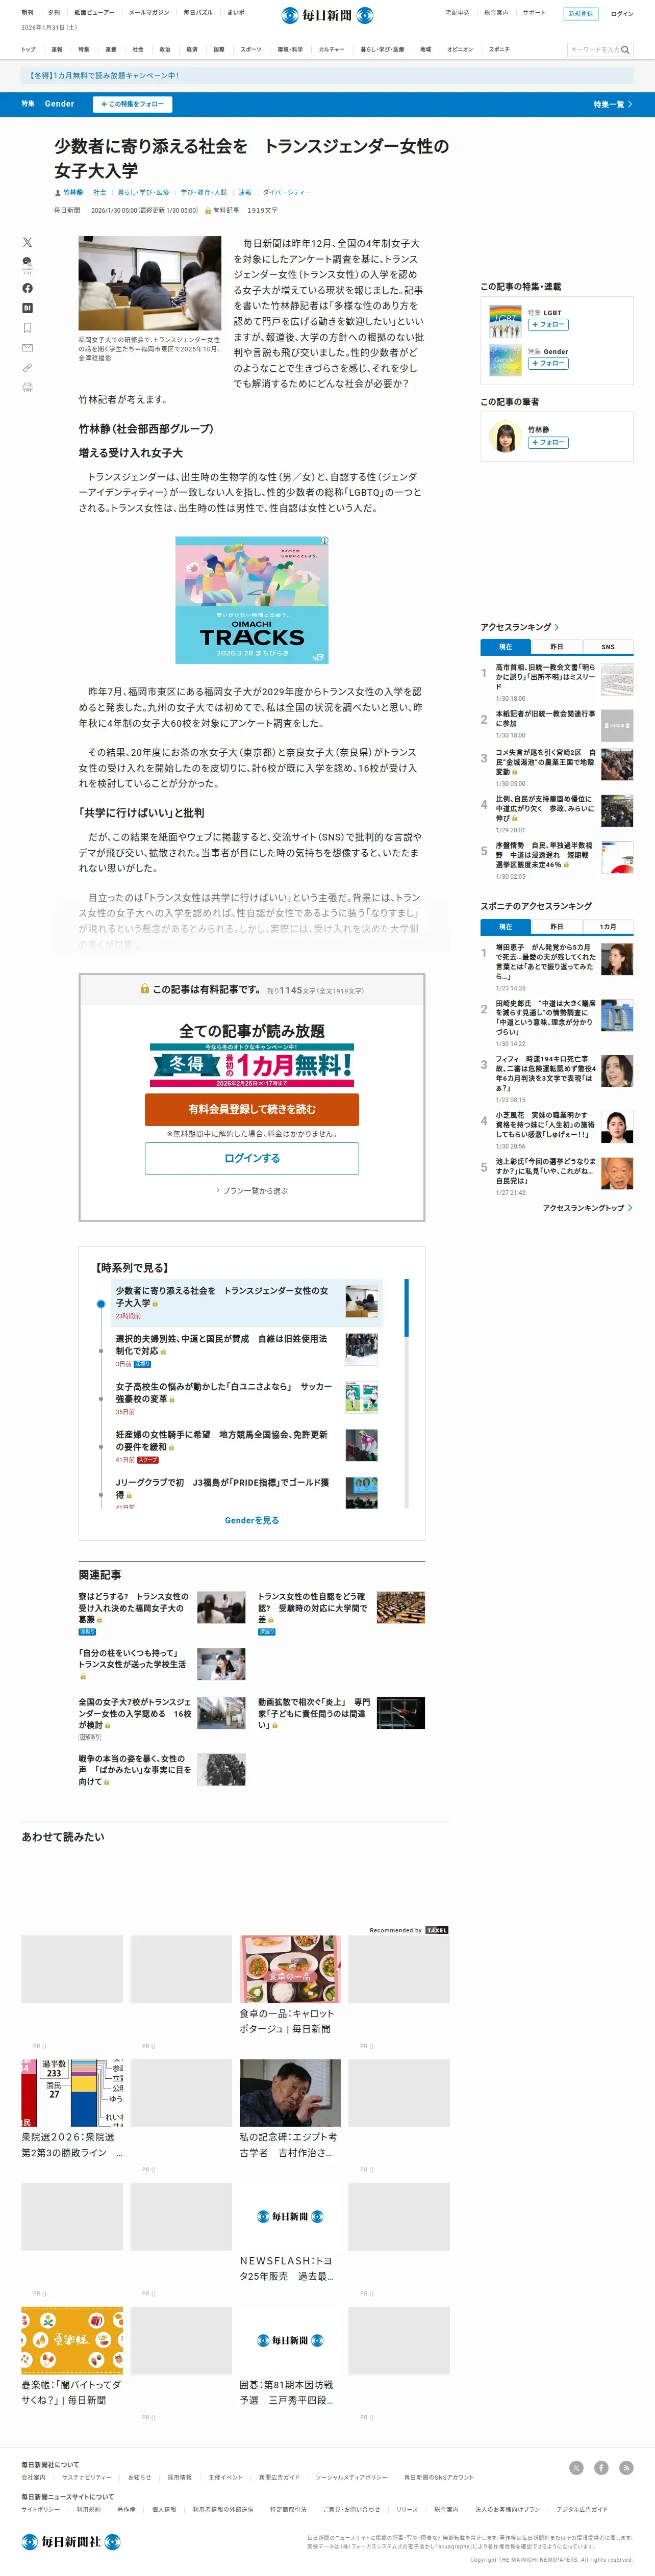Open footer 採用情報 link
Image resolution: width=655 pixels, height=2576 pixels.
tap(180, 2477)
